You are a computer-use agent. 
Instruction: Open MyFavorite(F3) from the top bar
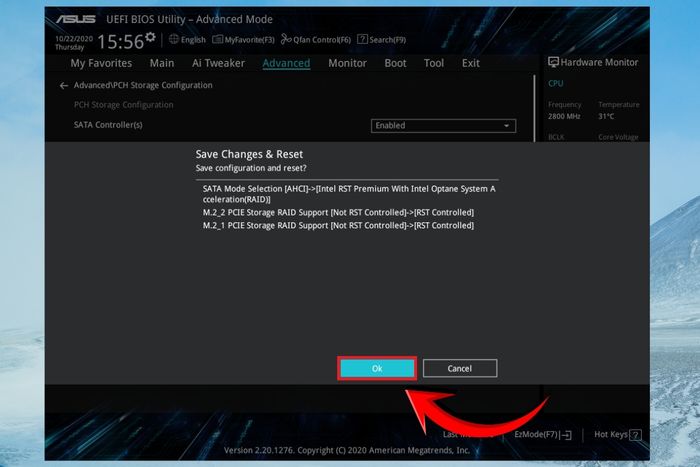tap(243, 40)
